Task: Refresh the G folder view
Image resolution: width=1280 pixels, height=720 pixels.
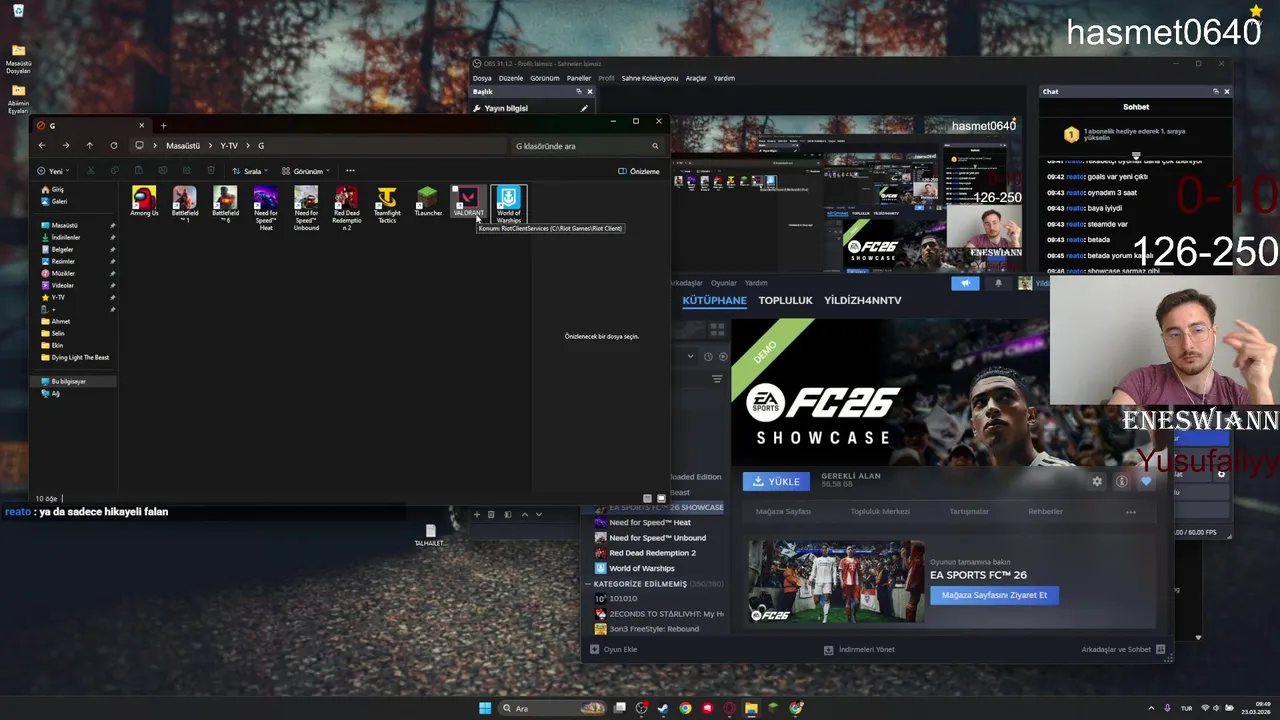Action: (114, 146)
